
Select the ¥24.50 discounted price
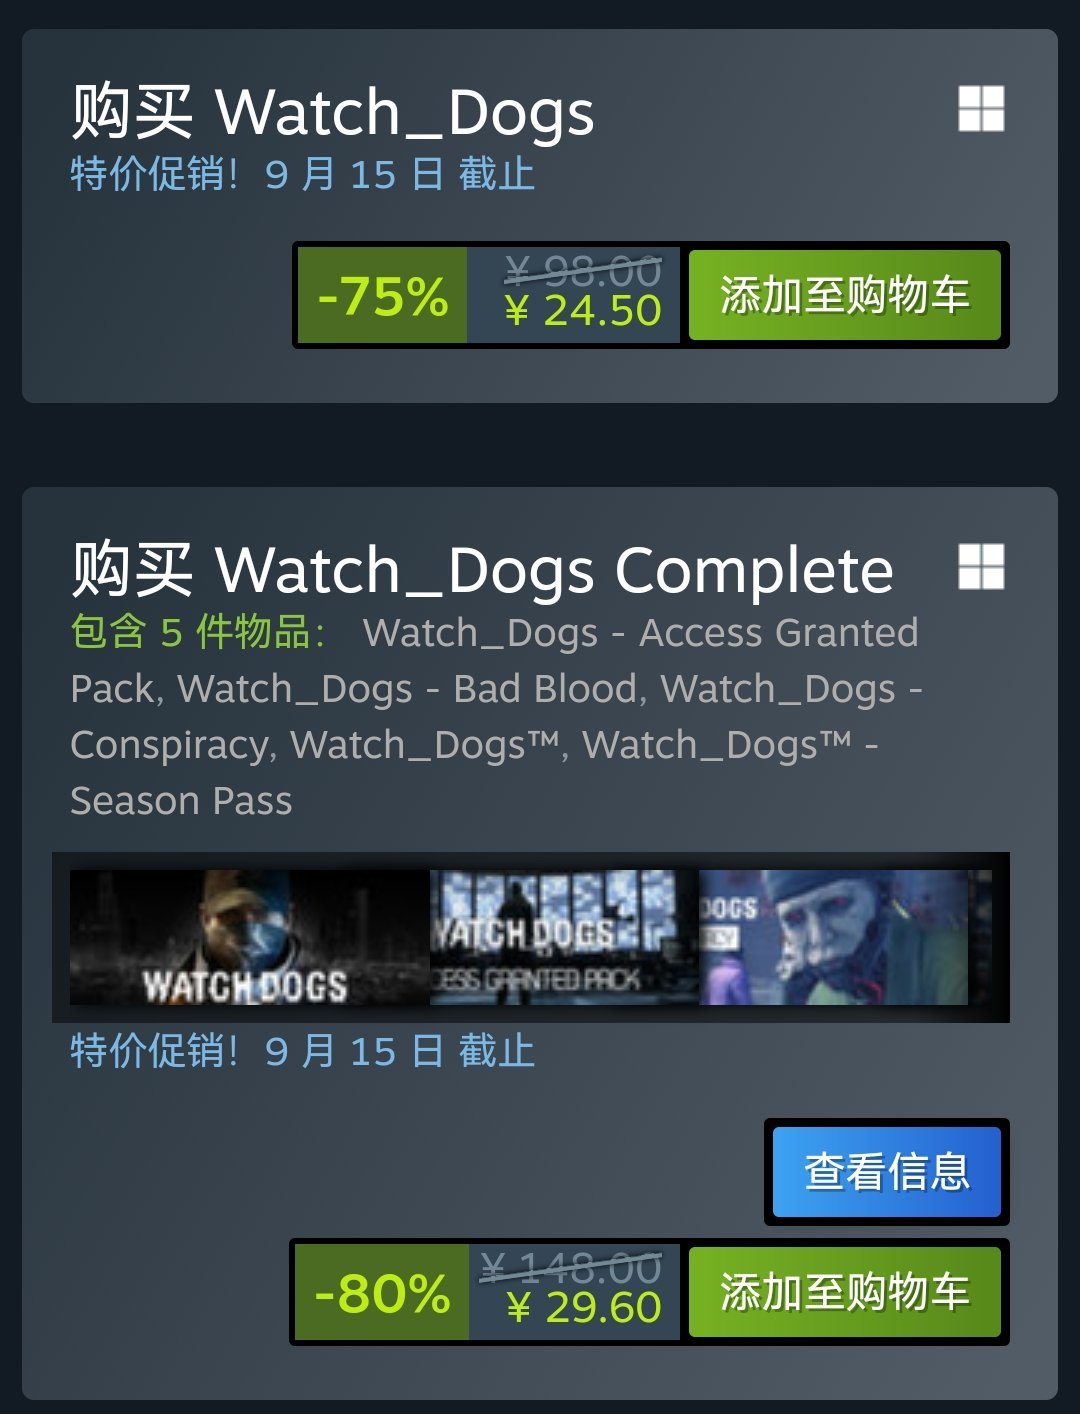[x=583, y=311]
